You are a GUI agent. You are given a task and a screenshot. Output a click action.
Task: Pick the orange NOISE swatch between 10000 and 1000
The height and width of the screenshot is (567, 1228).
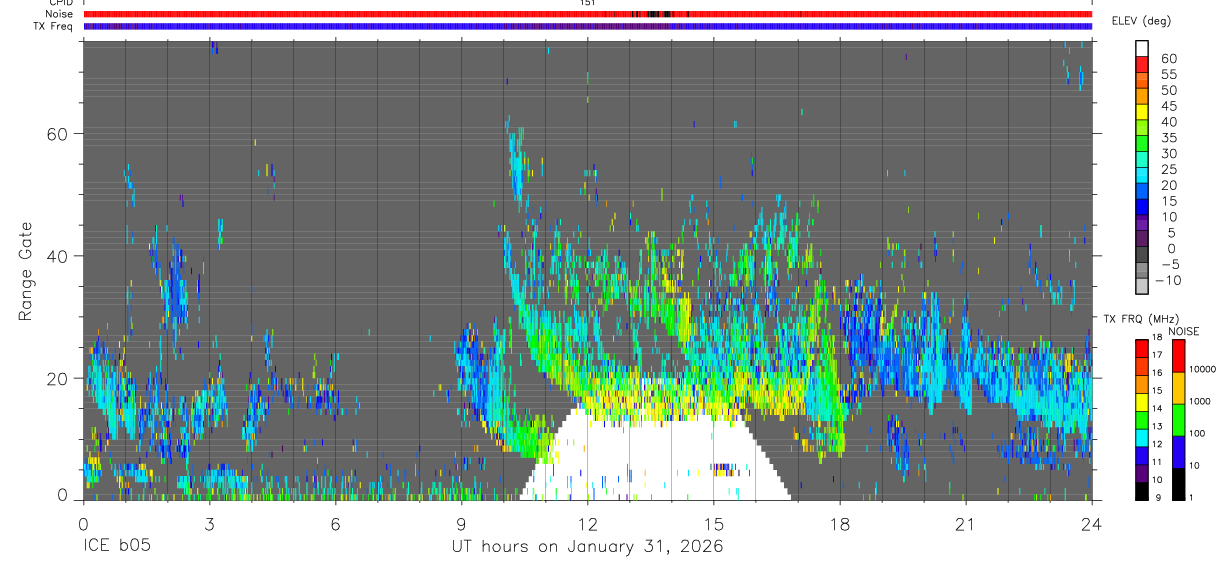1178,387
